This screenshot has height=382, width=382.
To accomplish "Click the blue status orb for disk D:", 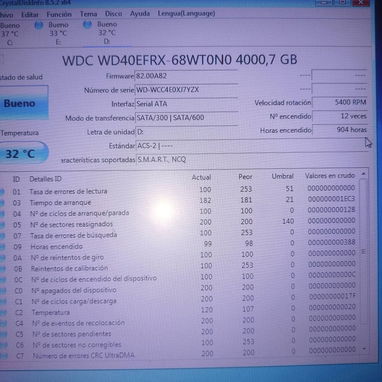I will pos(87,24).
